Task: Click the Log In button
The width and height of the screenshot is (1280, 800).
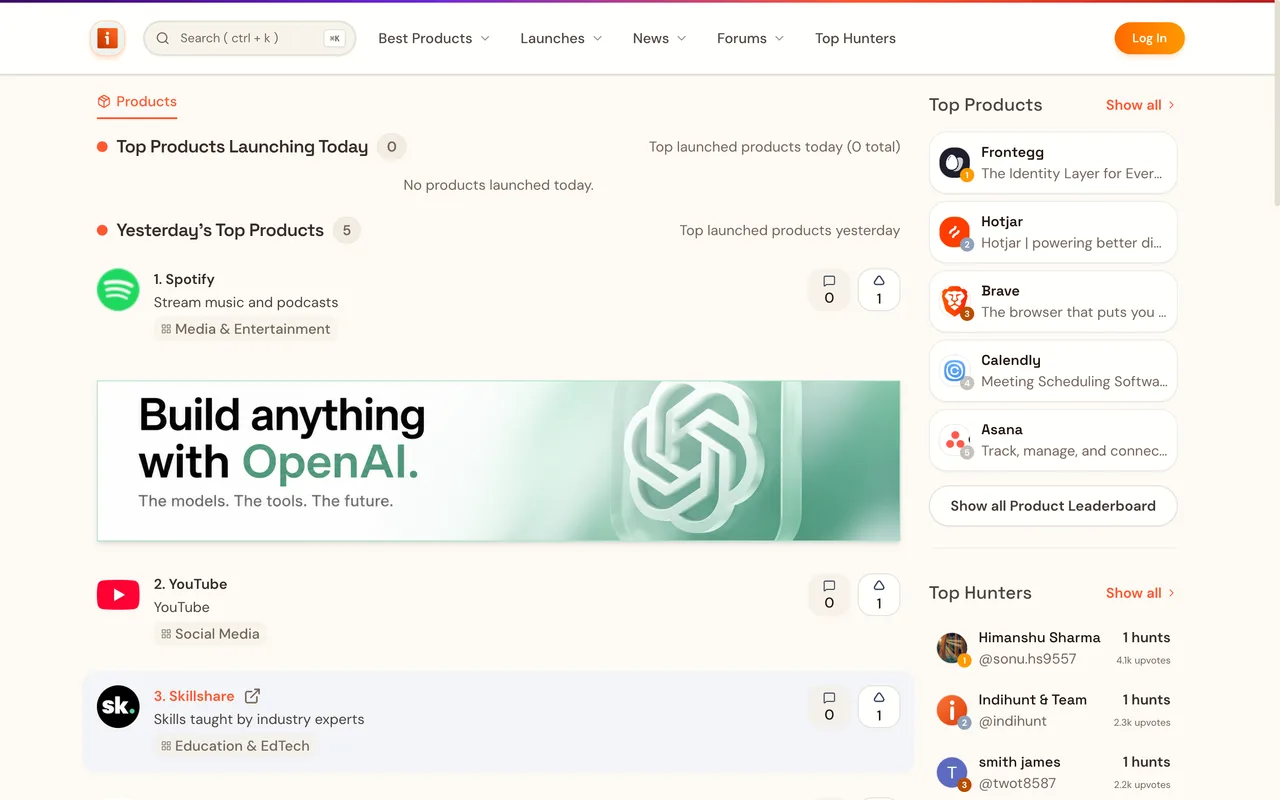Action: [x=1149, y=38]
